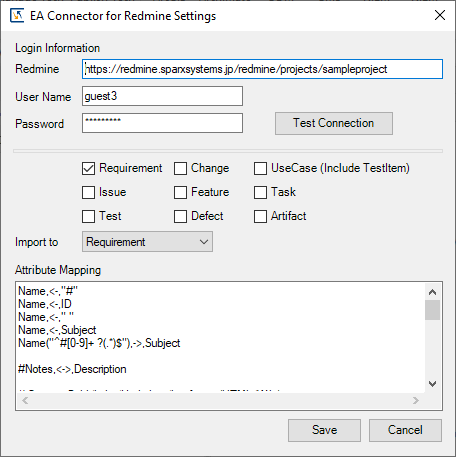Enable the Artifact checkbox
The height and width of the screenshot is (457, 456).
point(260,216)
